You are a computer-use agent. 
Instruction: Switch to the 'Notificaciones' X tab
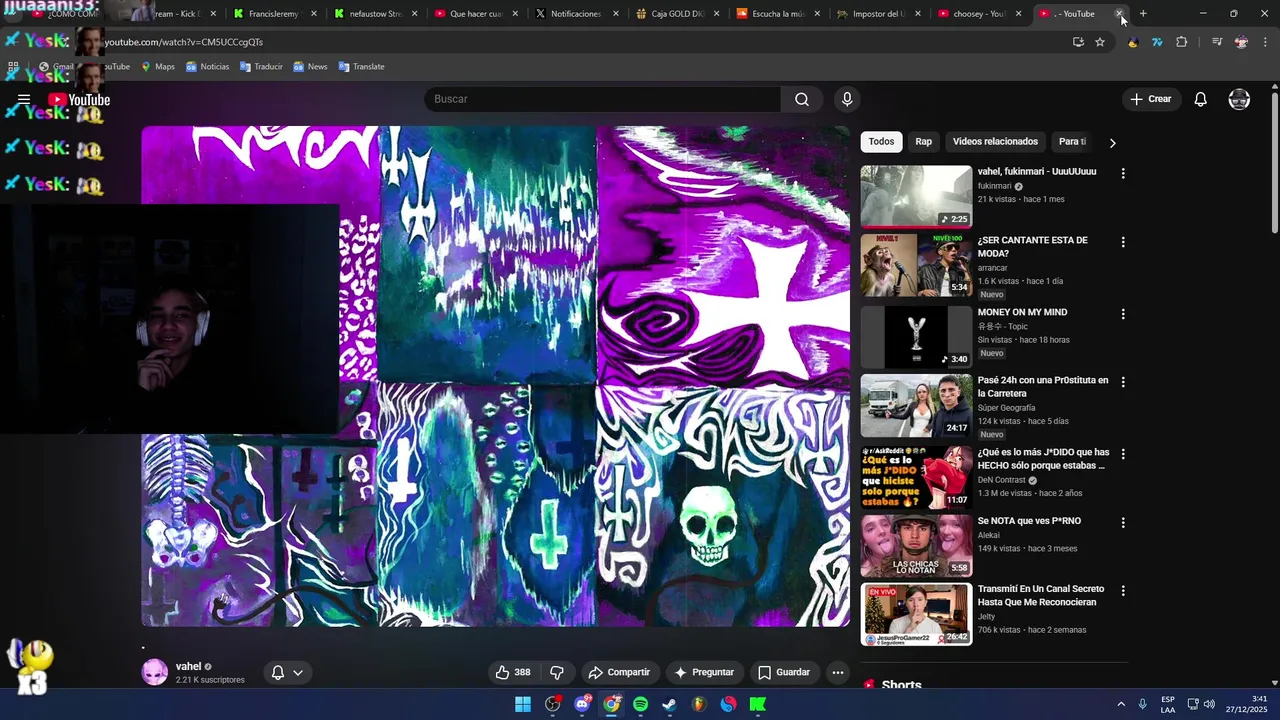pyautogui.click(x=576, y=14)
